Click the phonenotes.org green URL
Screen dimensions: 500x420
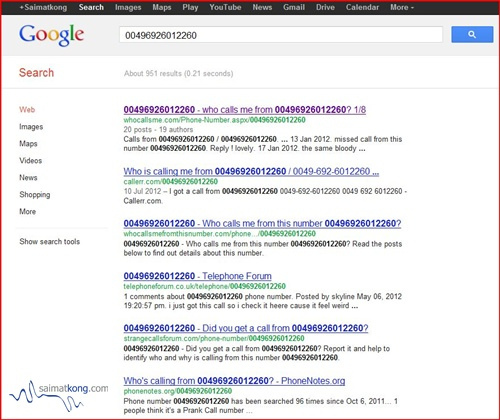pos(178,391)
